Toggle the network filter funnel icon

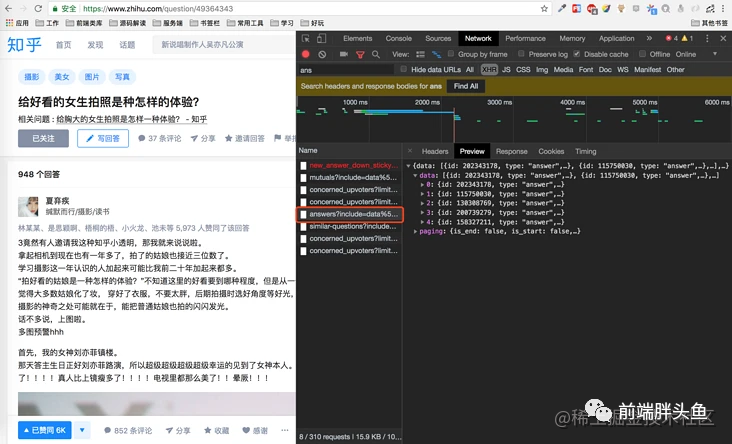[x=360, y=55]
